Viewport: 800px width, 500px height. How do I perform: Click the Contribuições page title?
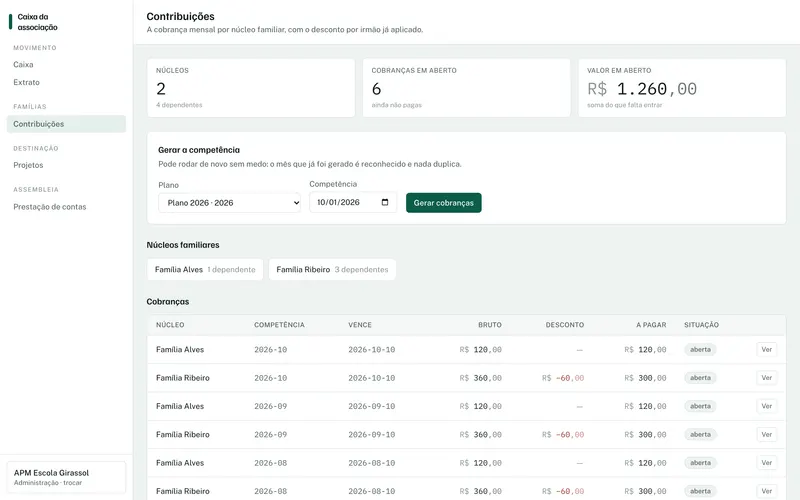181,16
